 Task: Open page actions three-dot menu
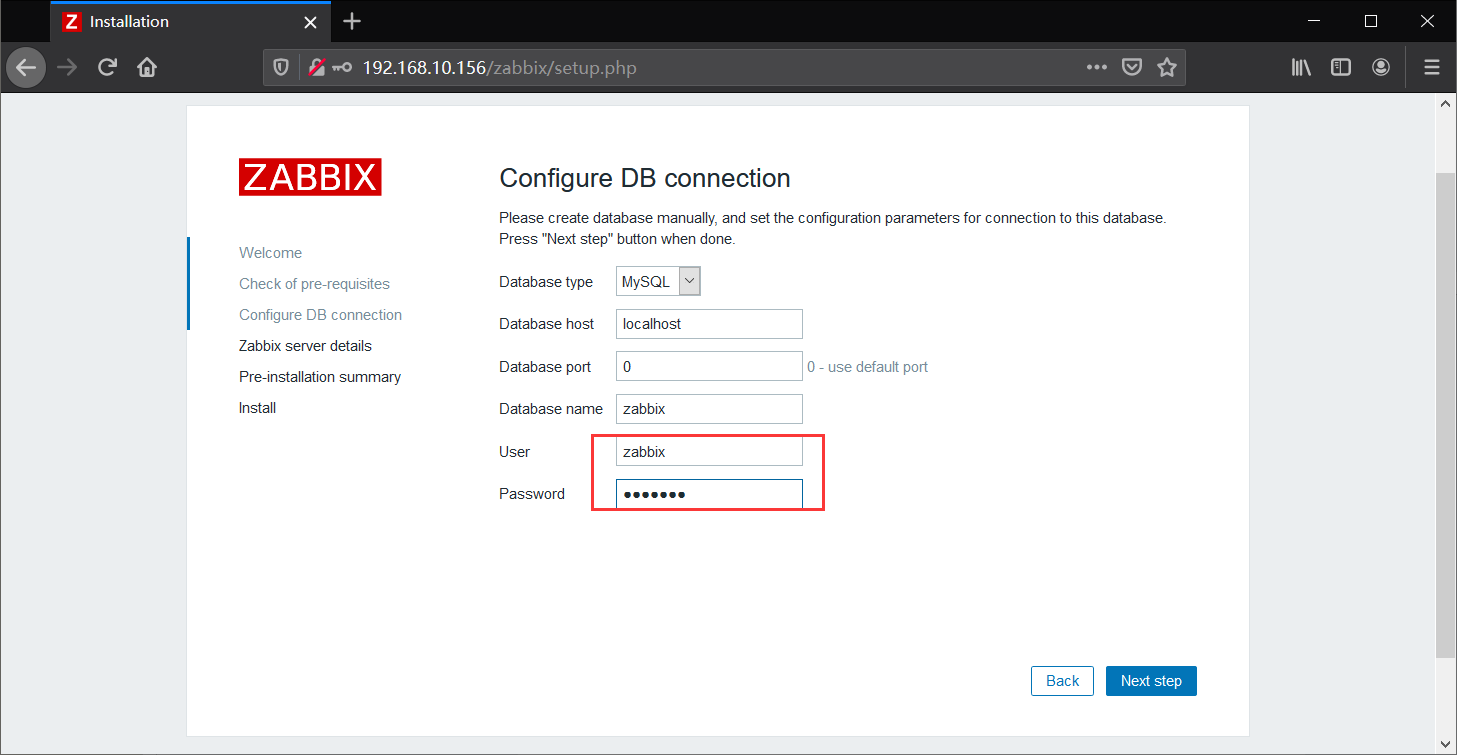(1097, 68)
